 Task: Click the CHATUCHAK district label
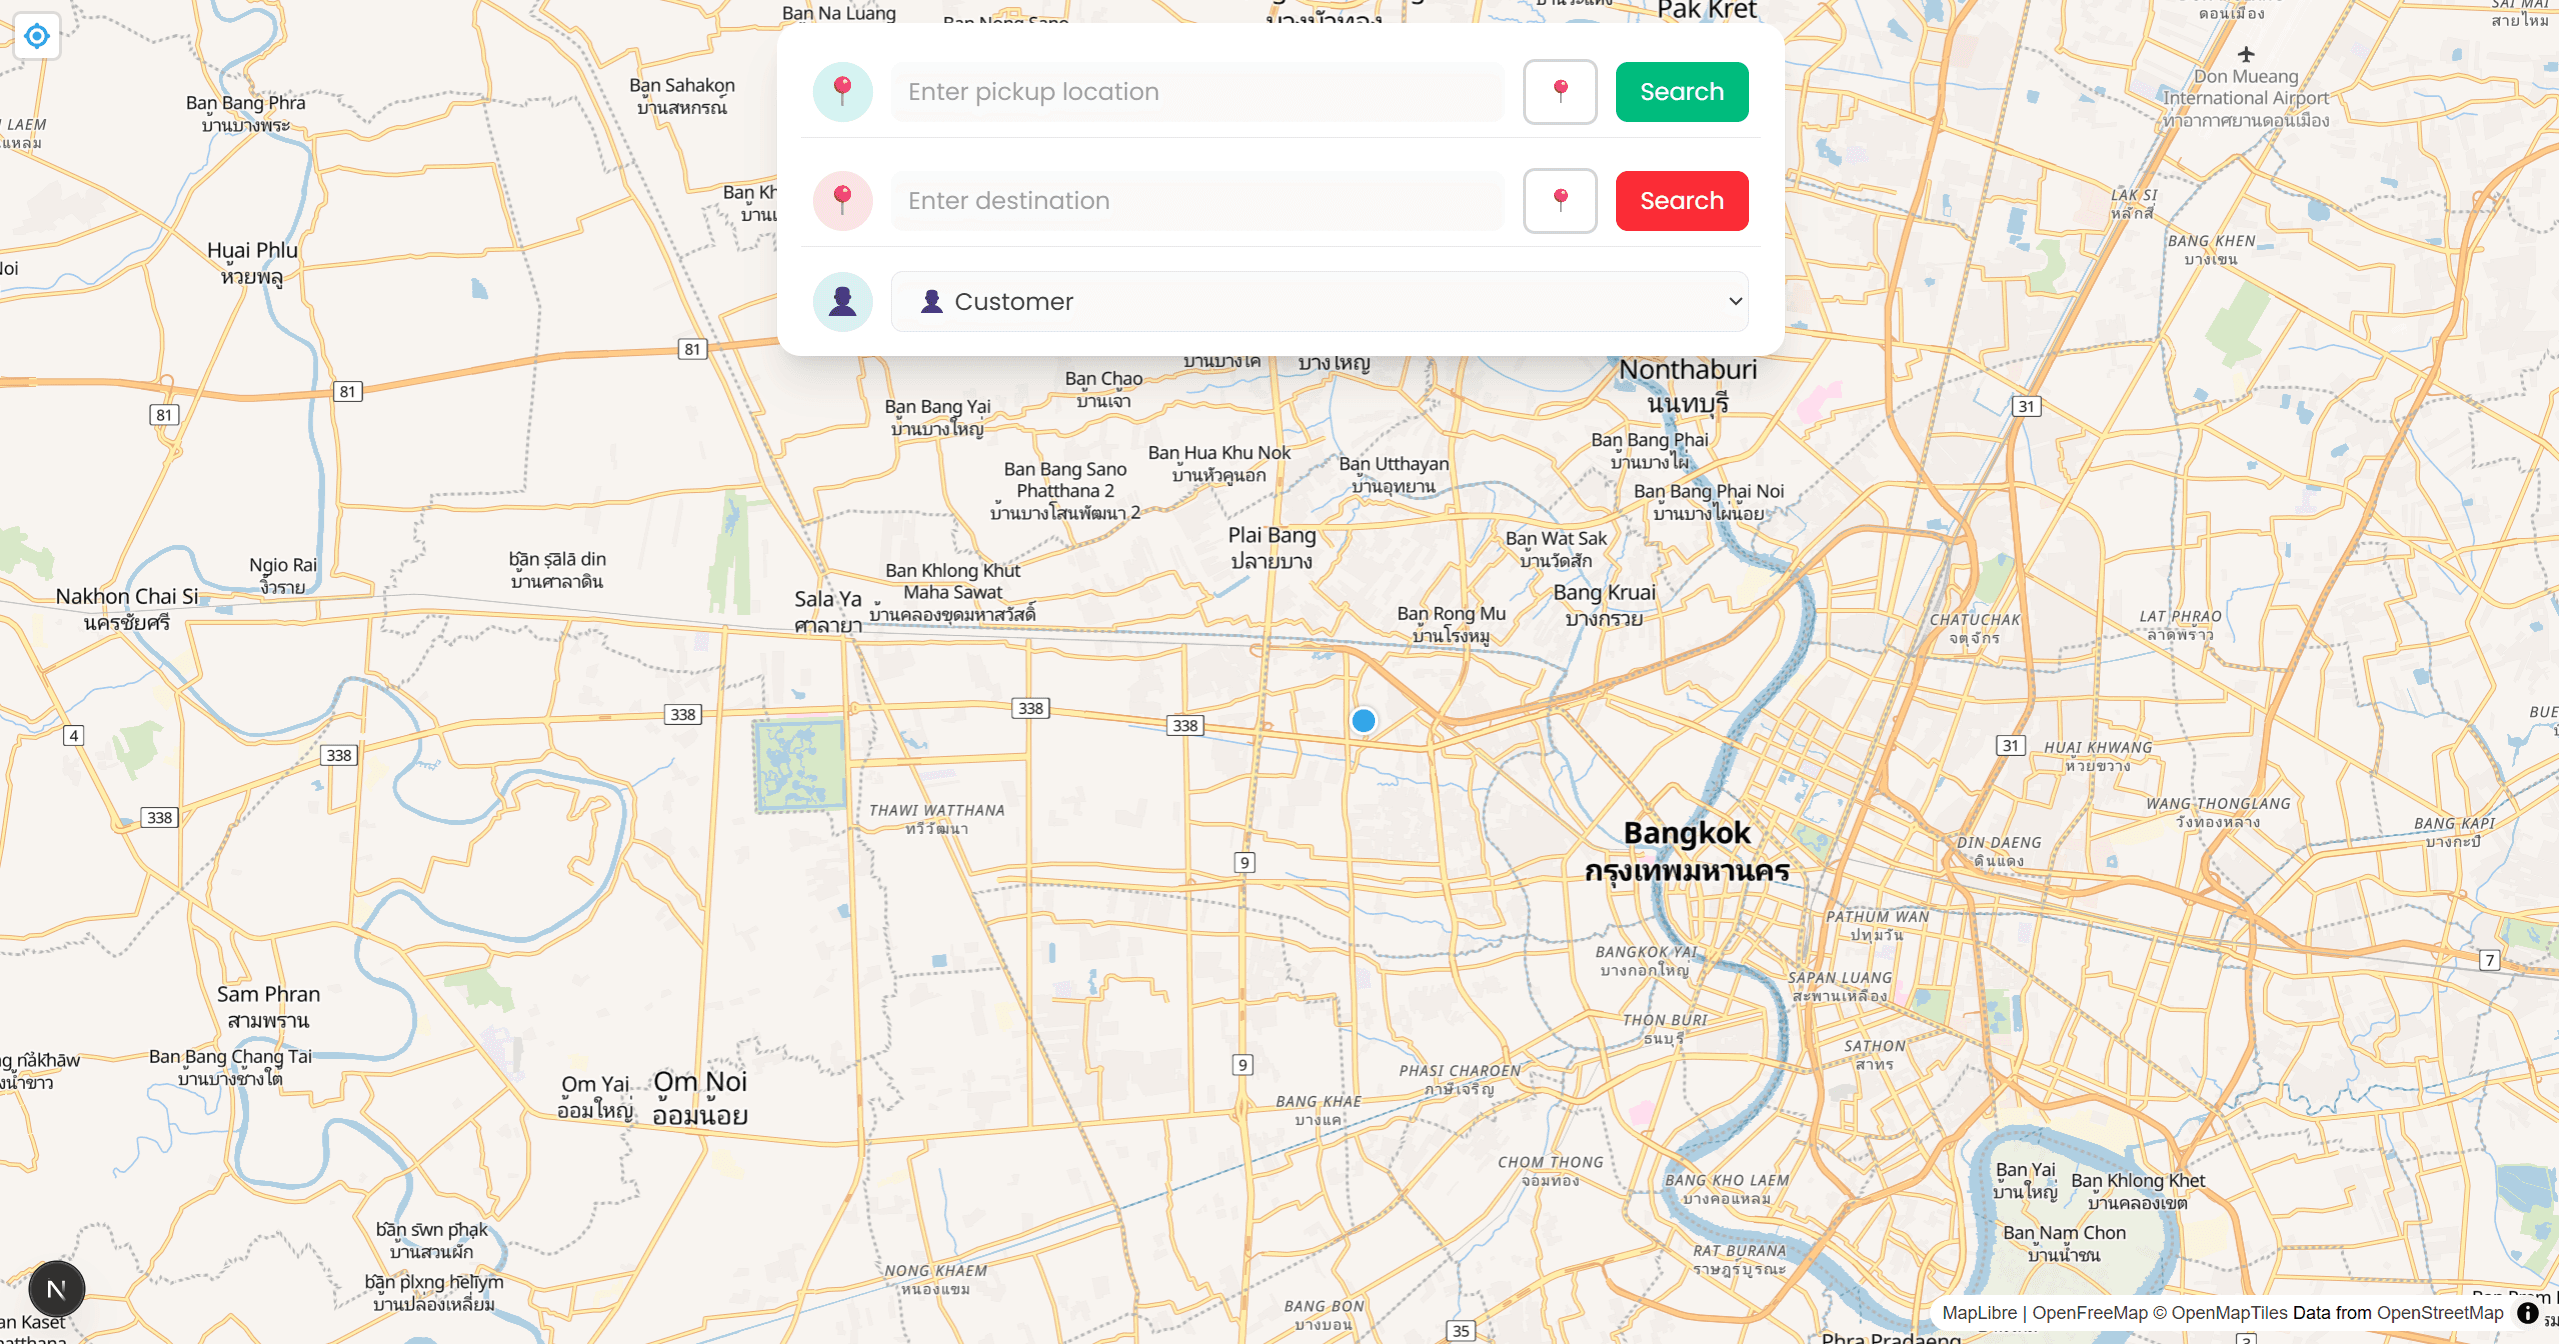[x=1975, y=628]
